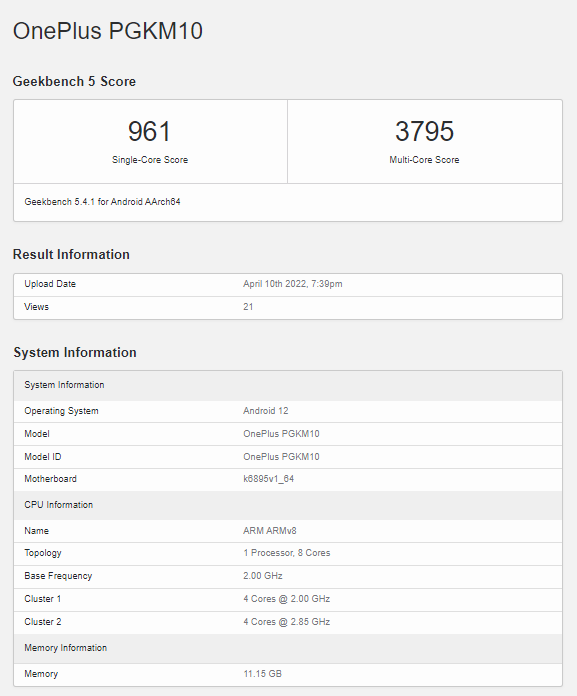Image resolution: width=577 pixels, height=696 pixels.
Task: Select the motherboard value k6895v1_64
Action: pos(269,479)
